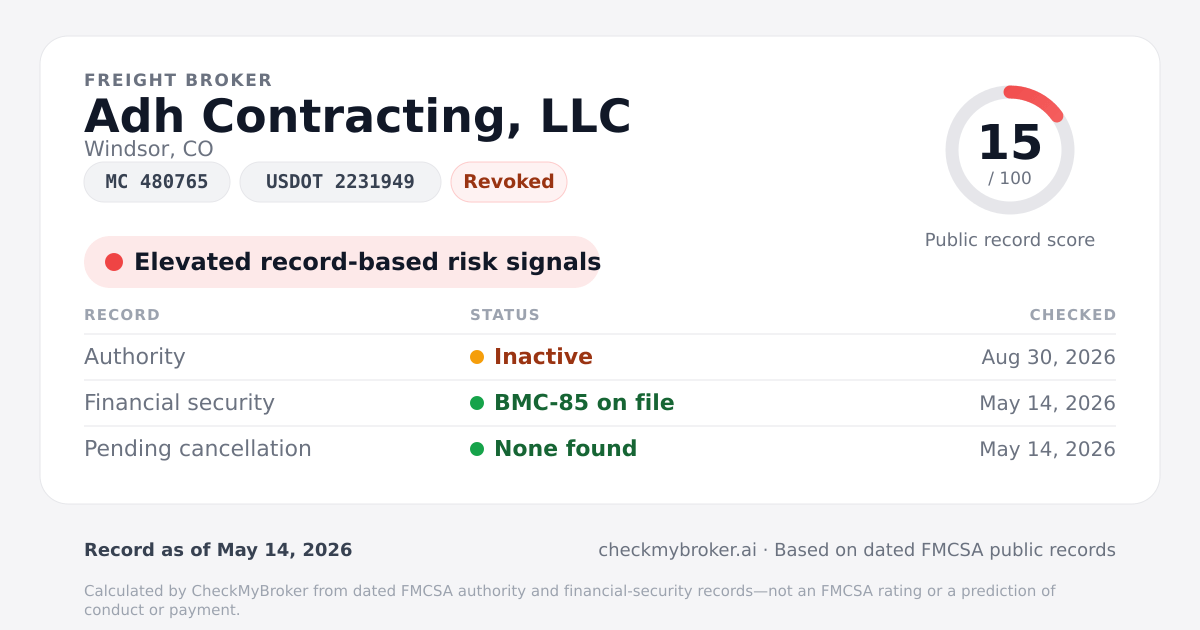Click the Elevated record-based risk signals banner
The image size is (1200, 630).
(342, 262)
